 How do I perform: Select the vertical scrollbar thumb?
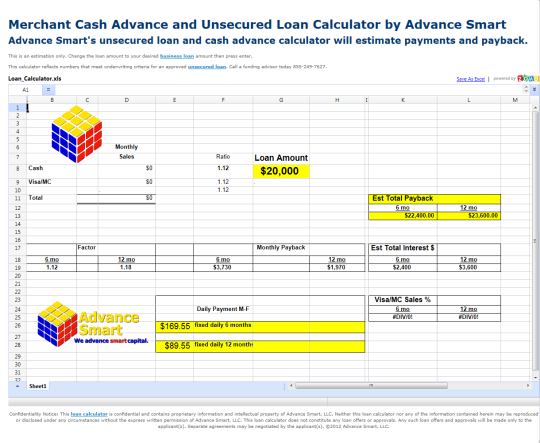pos(535,241)
